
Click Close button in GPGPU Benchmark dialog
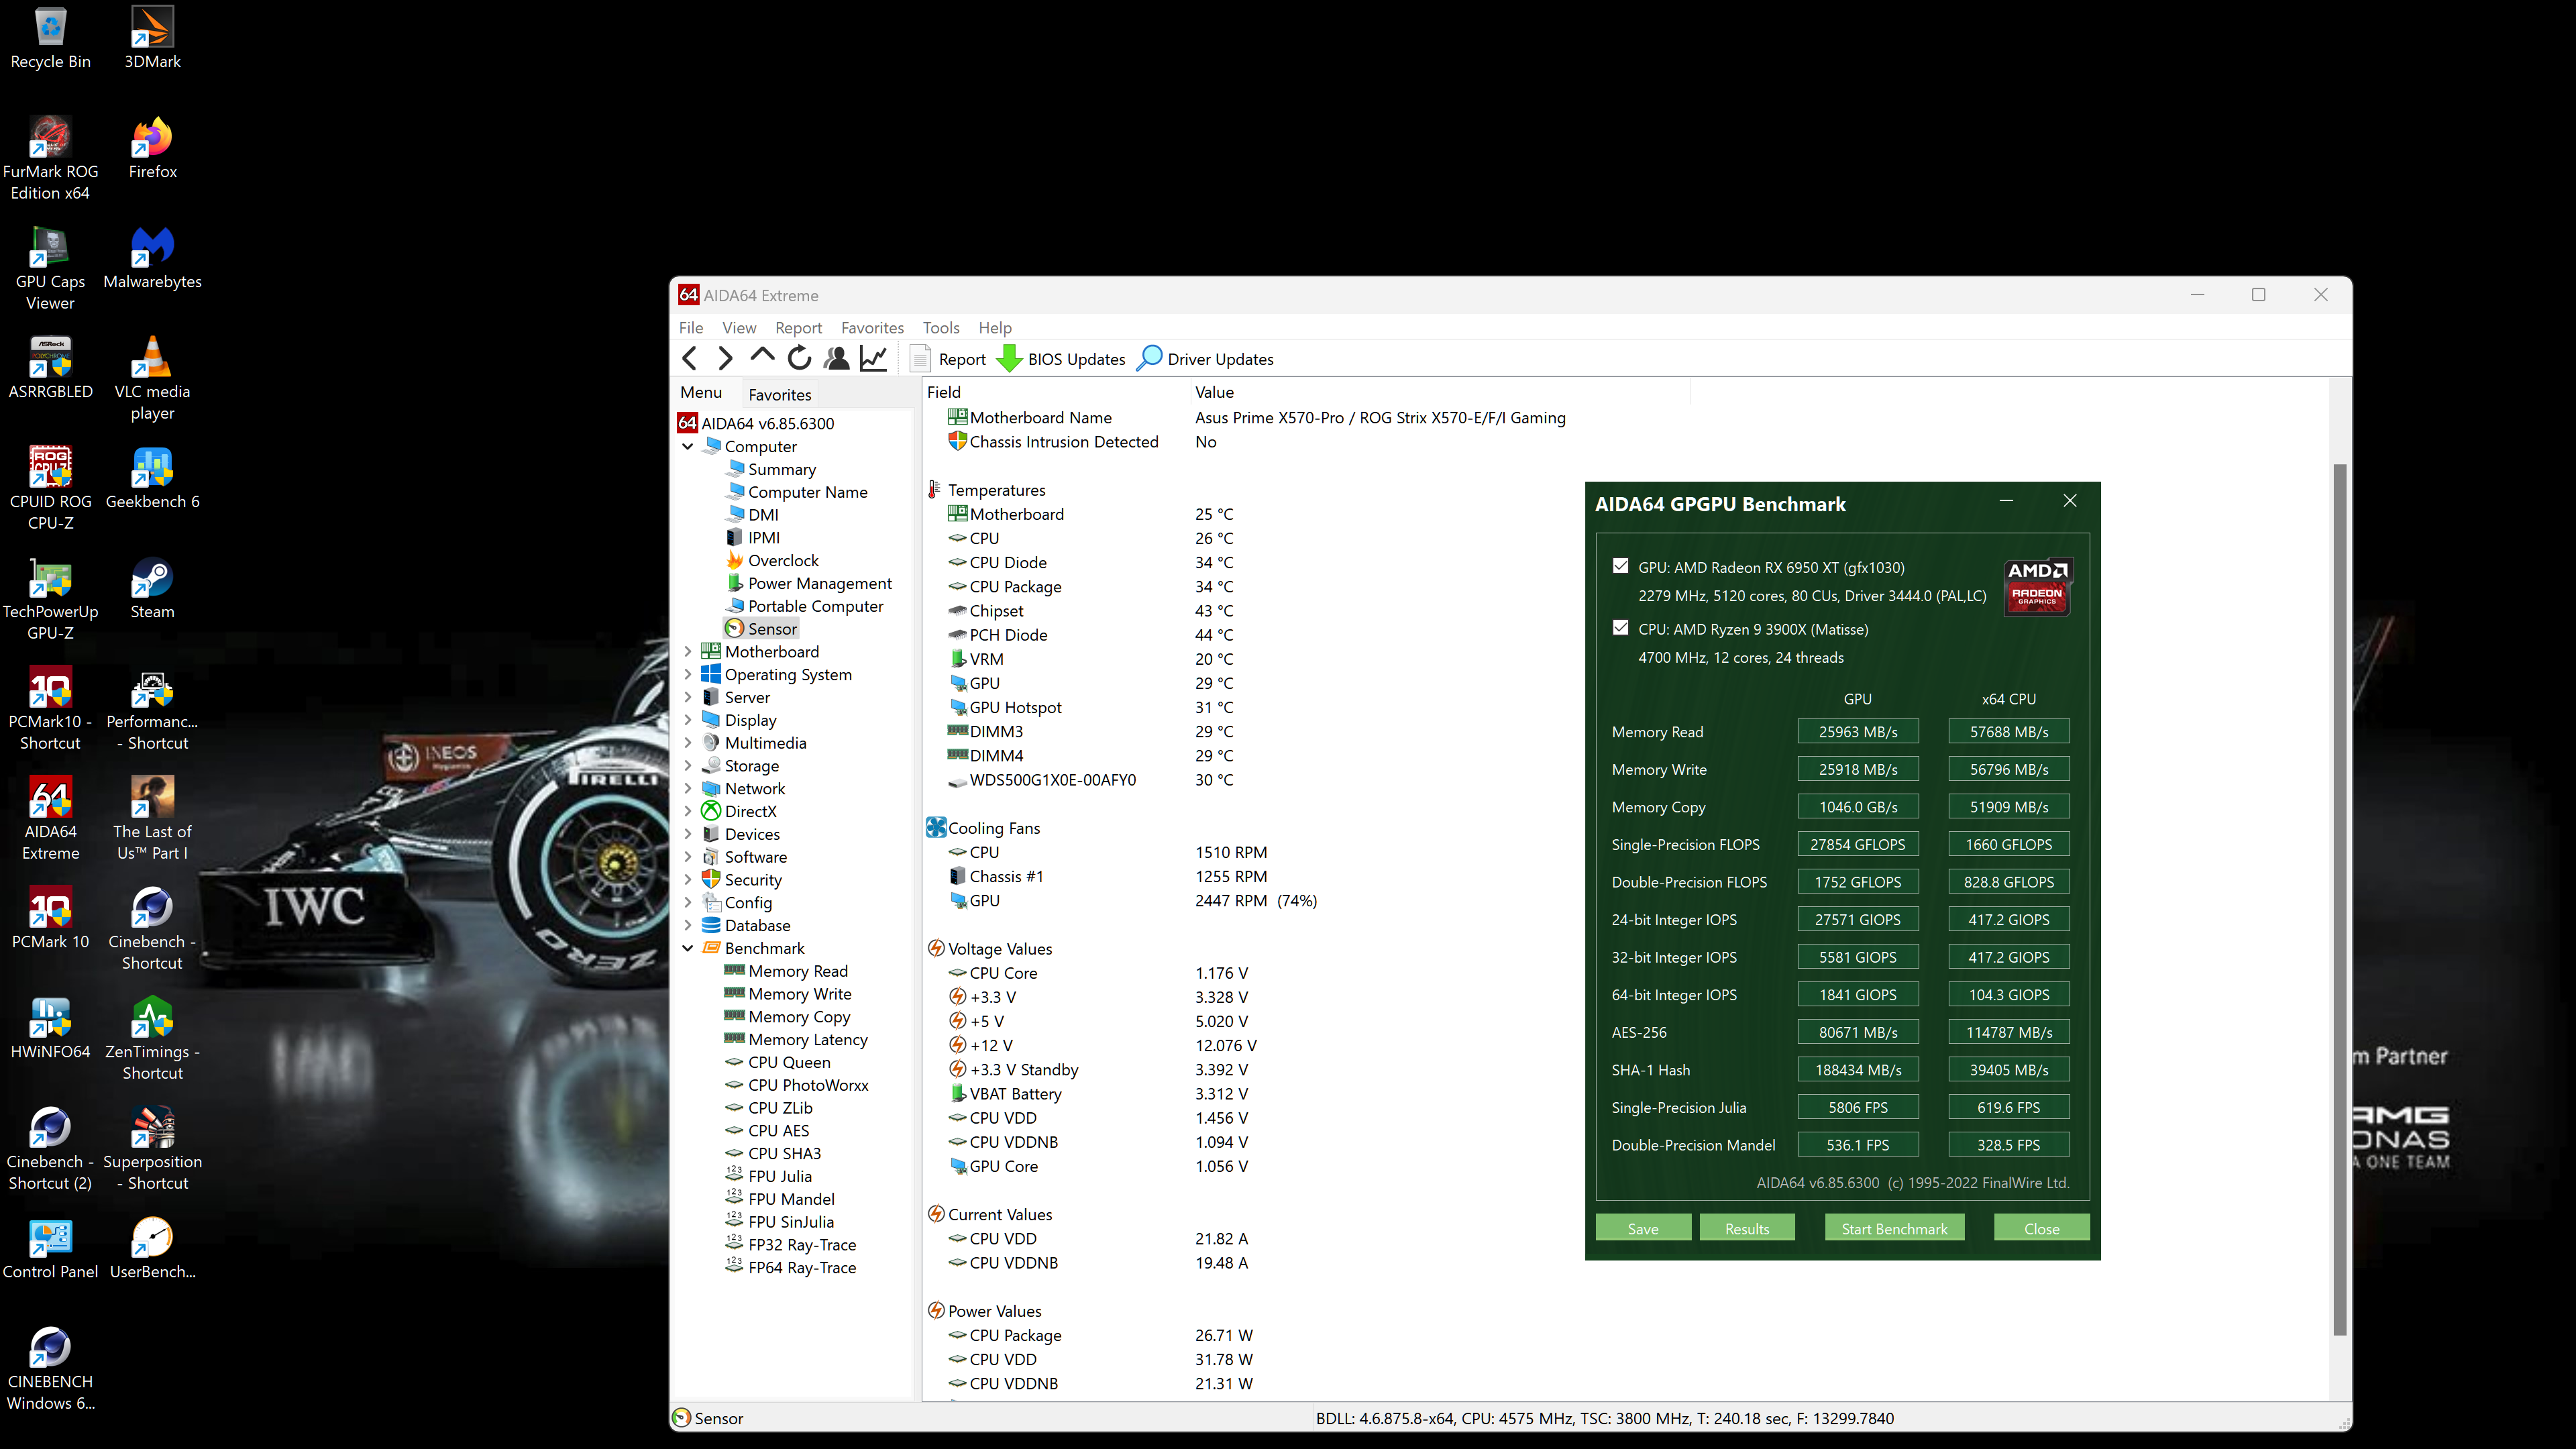click(x=2041, y=1228)
